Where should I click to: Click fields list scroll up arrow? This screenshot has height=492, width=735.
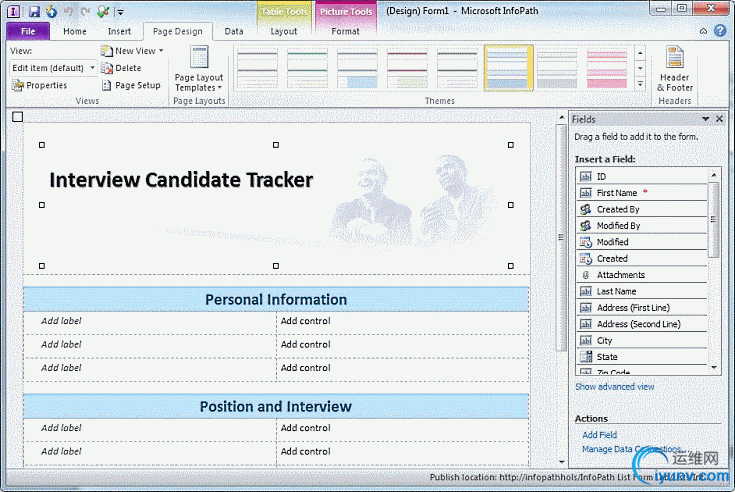[714, 175]
